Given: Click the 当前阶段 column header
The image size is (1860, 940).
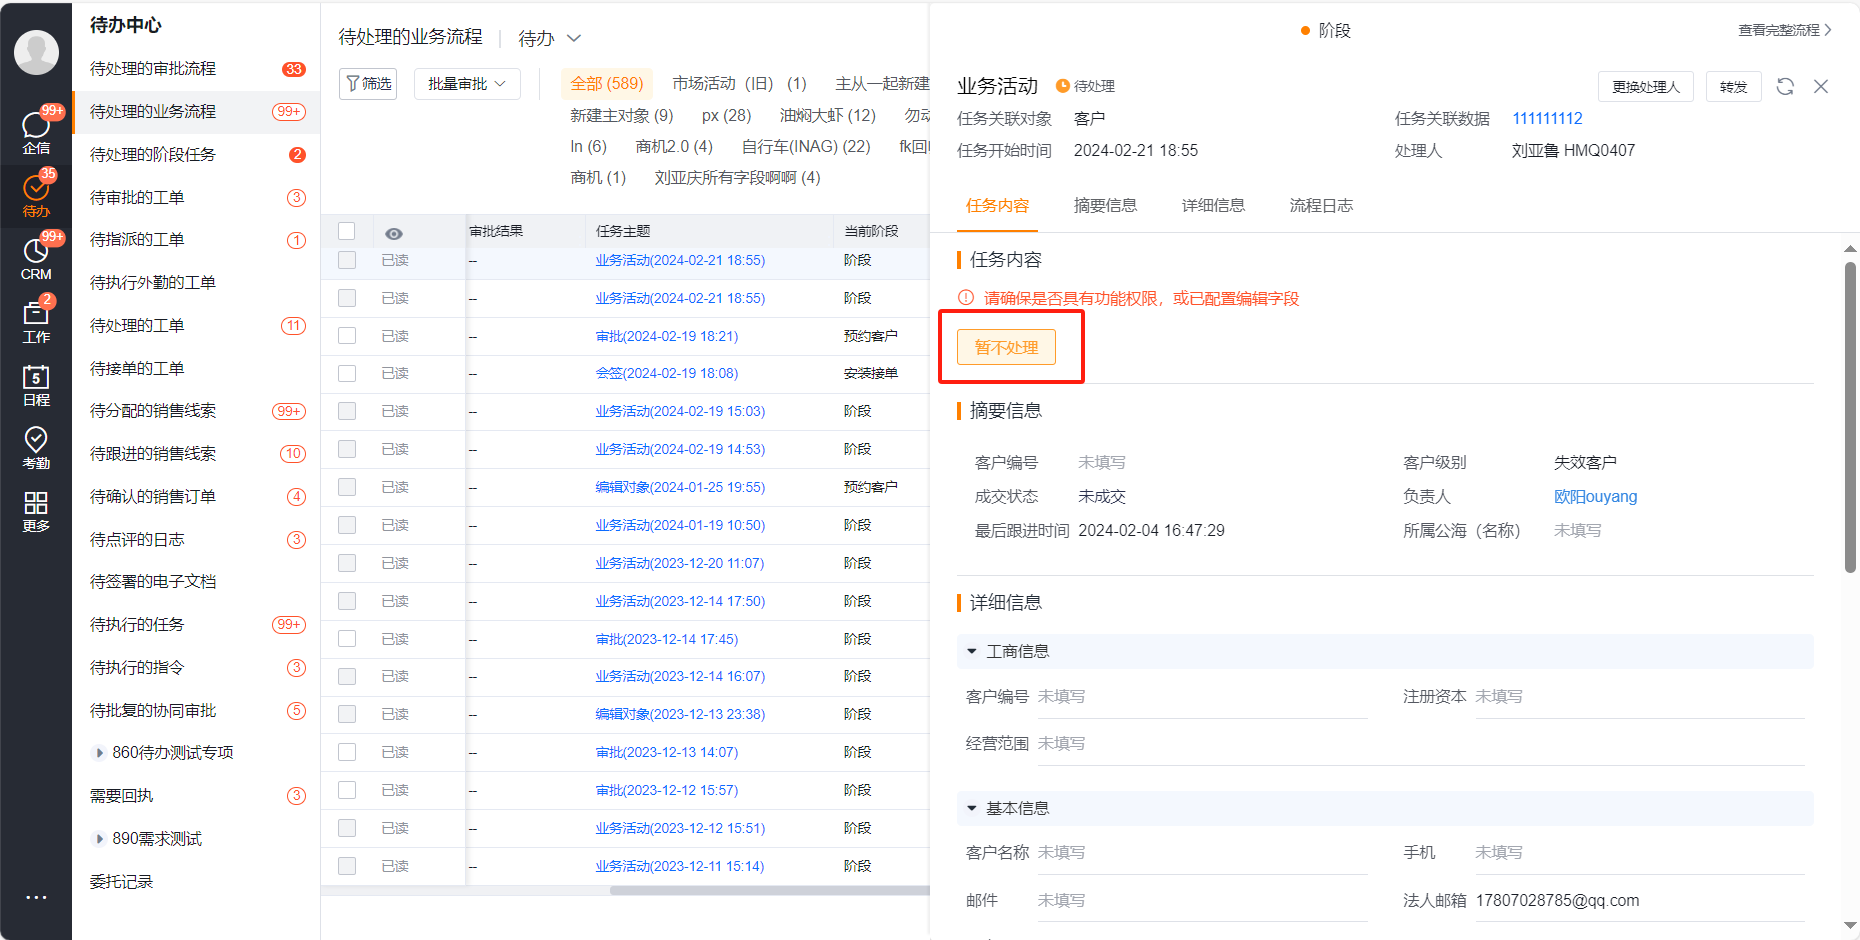Looking at the screenshot, I should click(871, 231).
